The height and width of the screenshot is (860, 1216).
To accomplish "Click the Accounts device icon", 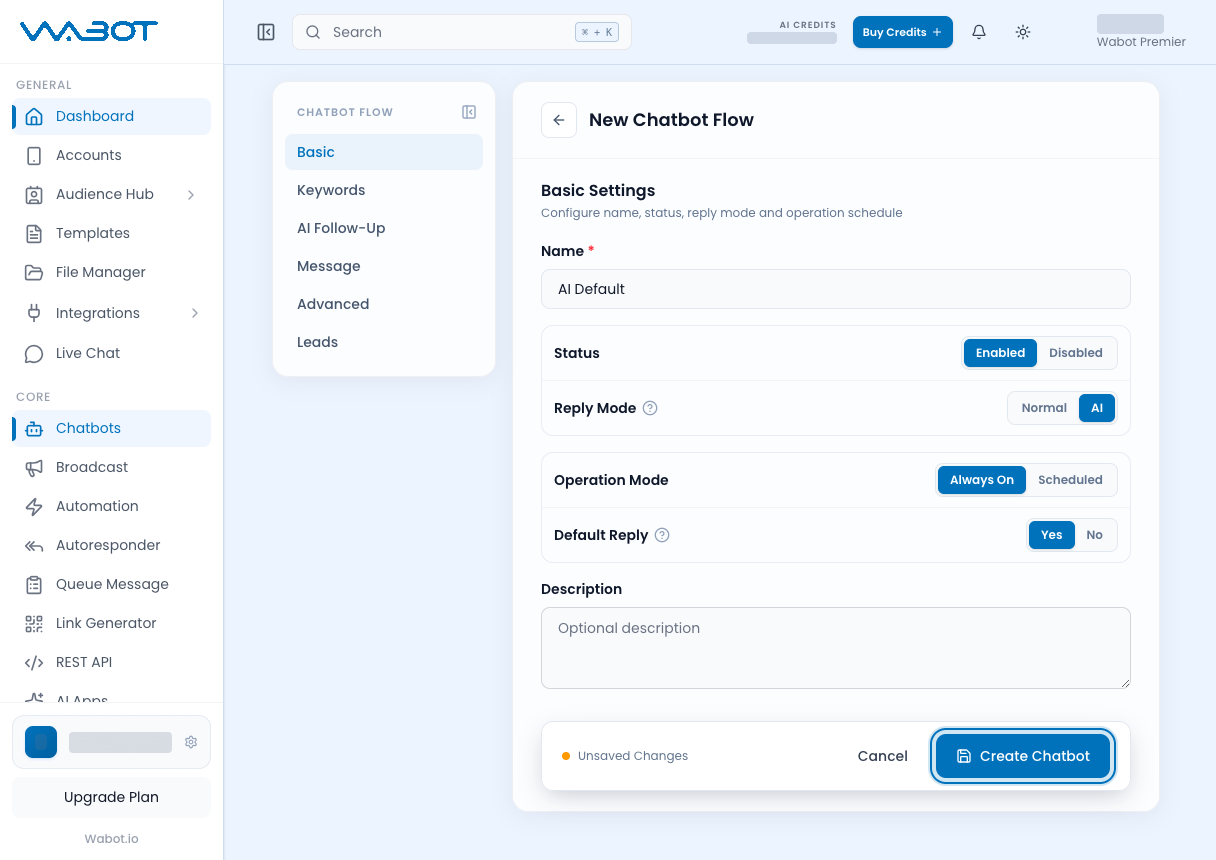I will point(34,155).
